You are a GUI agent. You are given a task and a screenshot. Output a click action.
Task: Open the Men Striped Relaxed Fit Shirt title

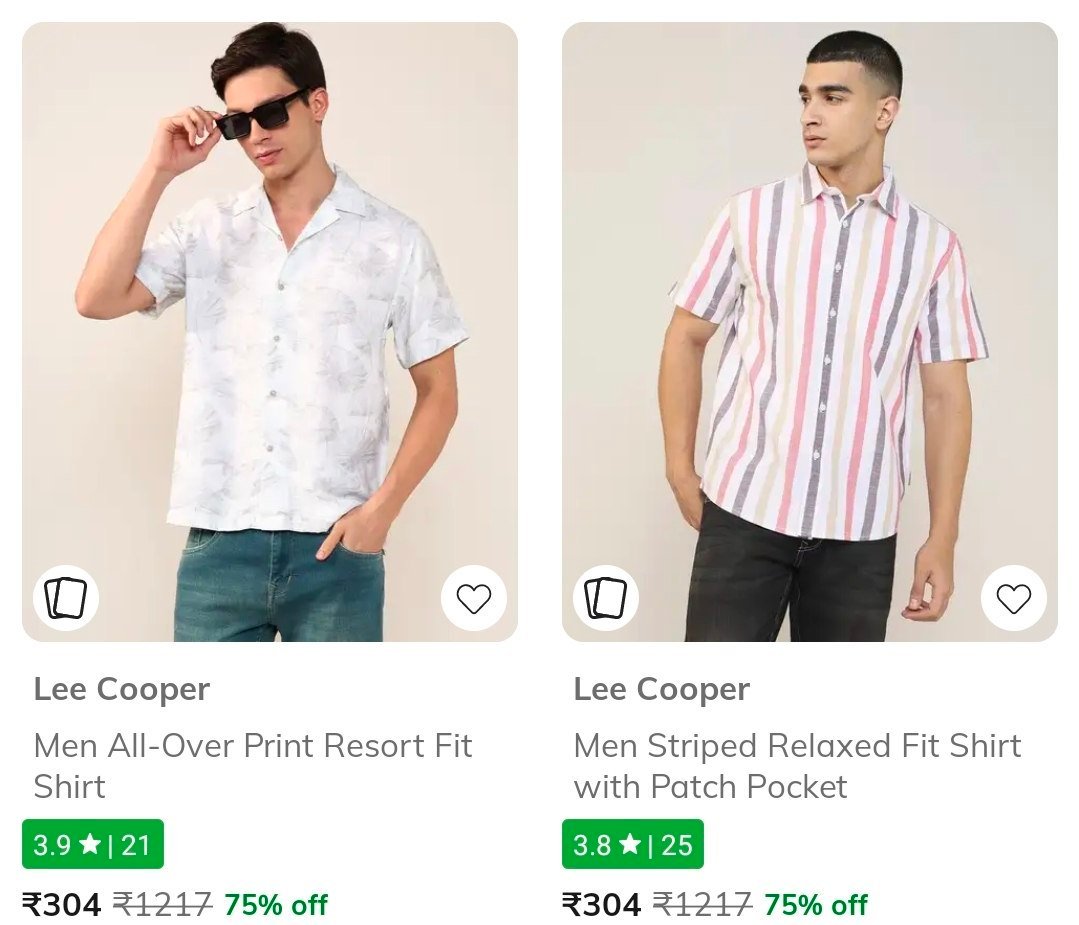click(796, 765)
